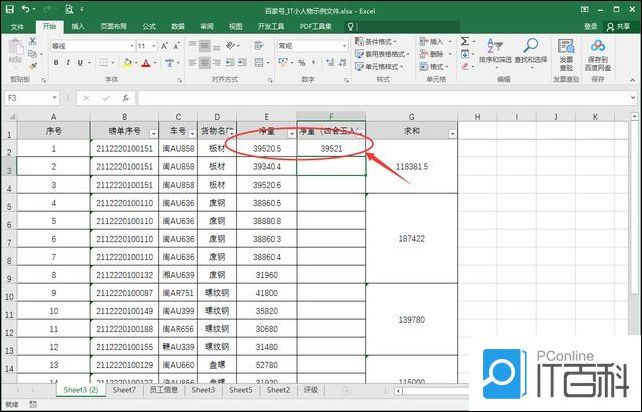Copy the selected cells
The width and height of the screenshot is (642, 412).
(x=32, y=54)
